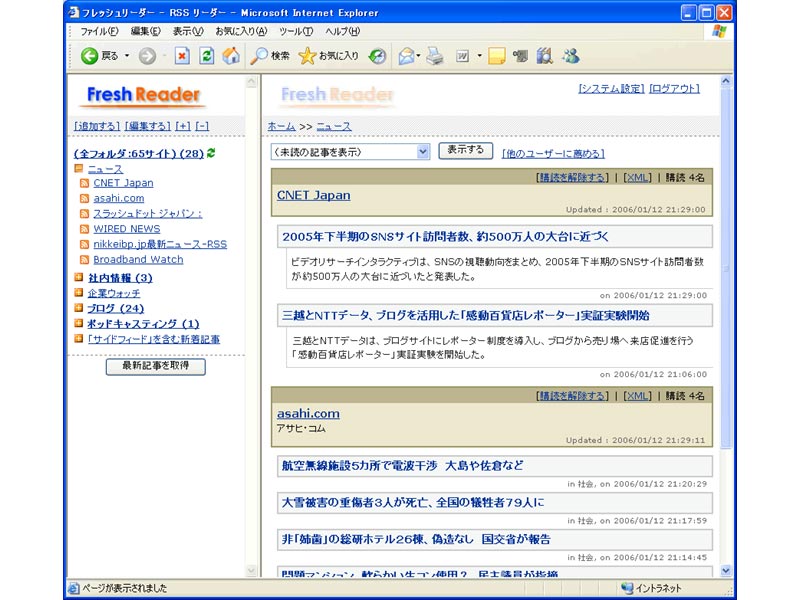Open the History toolbar icon

(x=378, y=56)
